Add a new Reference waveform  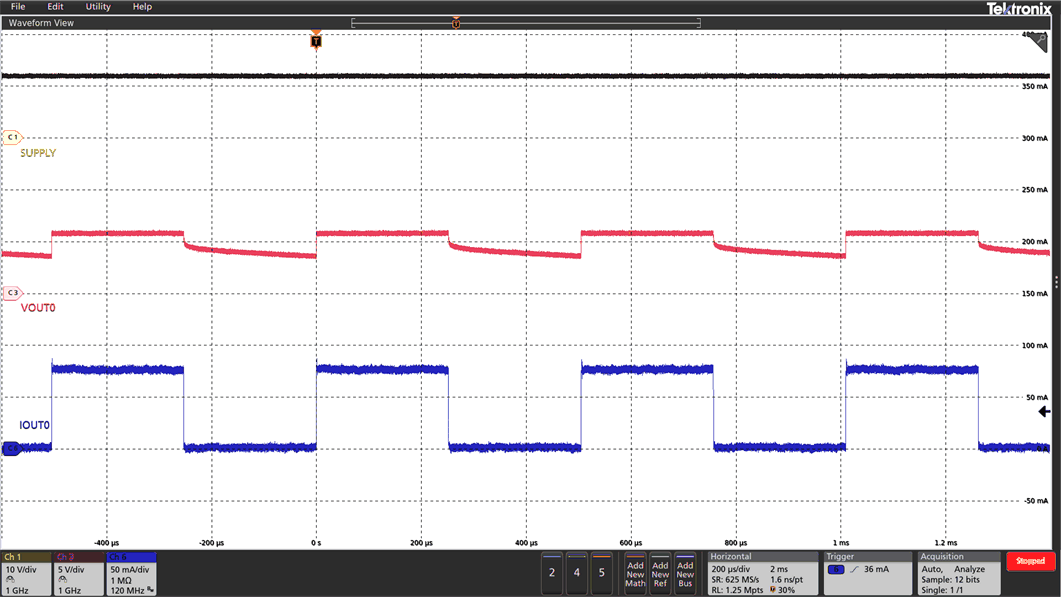tap(660, 573)
